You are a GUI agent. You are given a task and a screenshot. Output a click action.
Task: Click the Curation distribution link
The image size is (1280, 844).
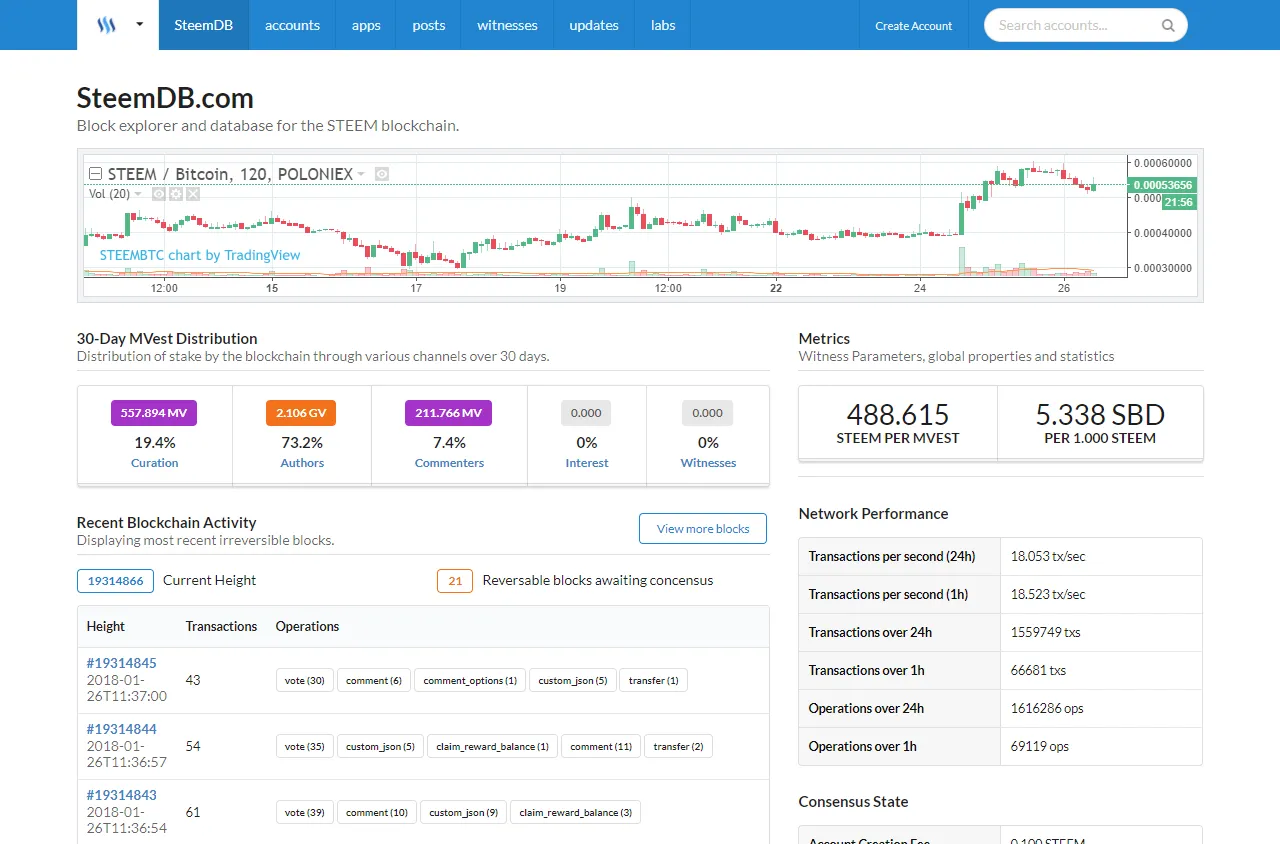(x=154, y=463)
